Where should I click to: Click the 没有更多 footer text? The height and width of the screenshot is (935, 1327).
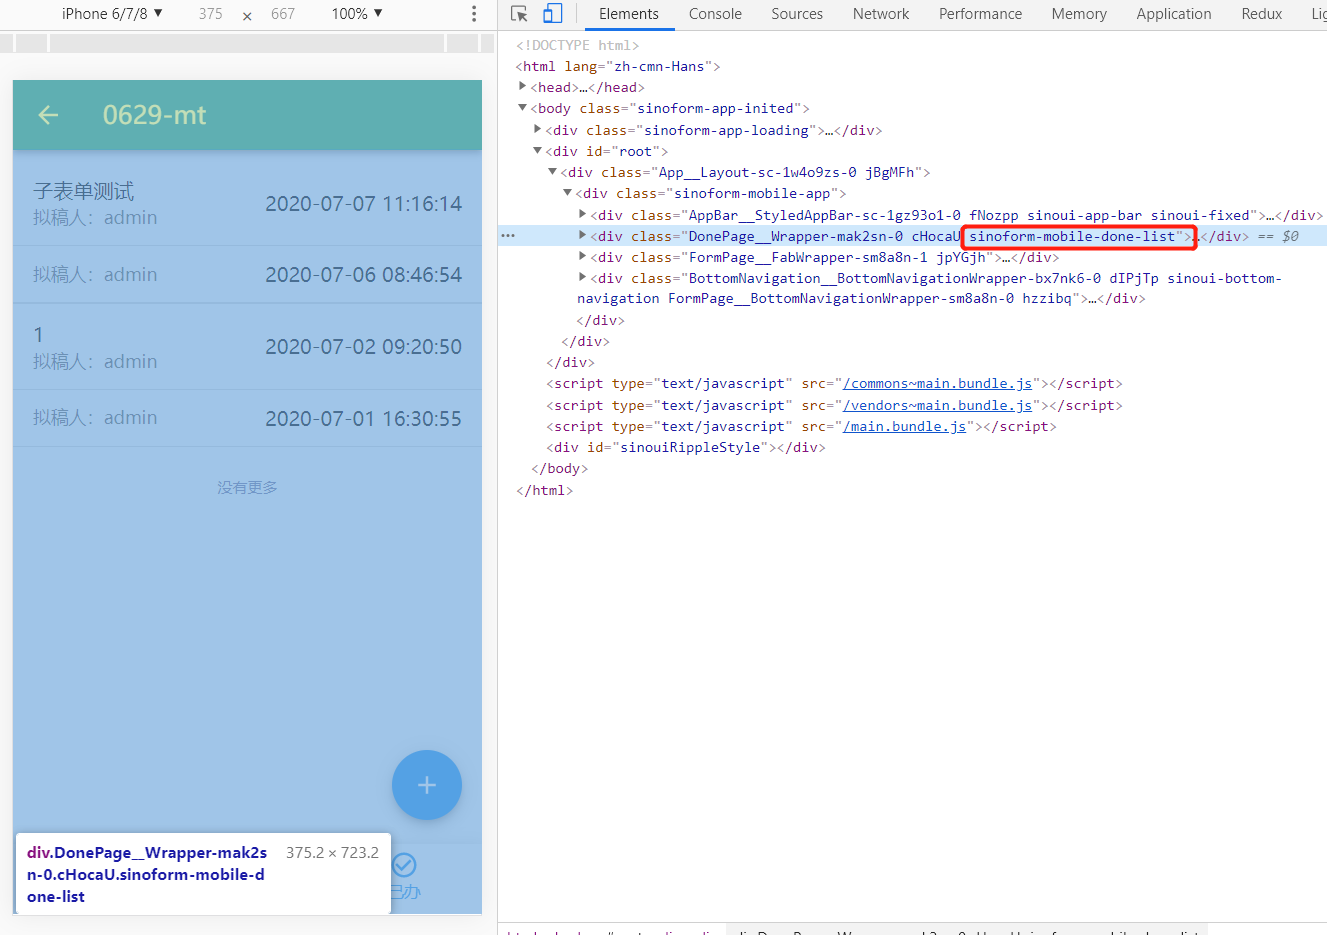pyautogui.click(x=247, y=488)
